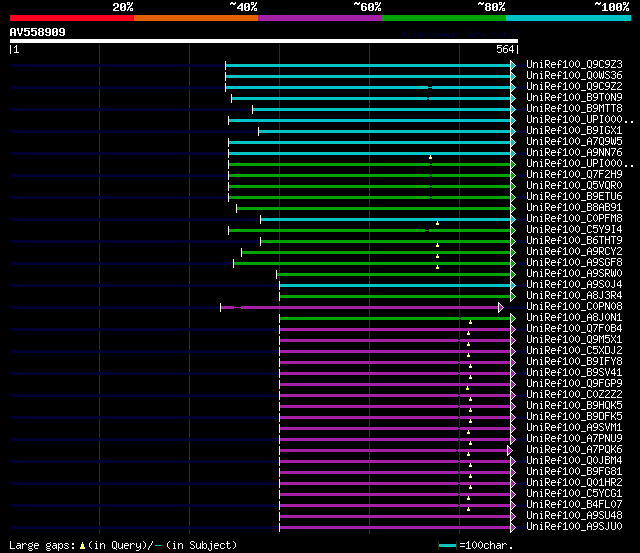640x553 pixels.
Task: Click the UniRef100_A9NN76 label
Action: [574, 153]
